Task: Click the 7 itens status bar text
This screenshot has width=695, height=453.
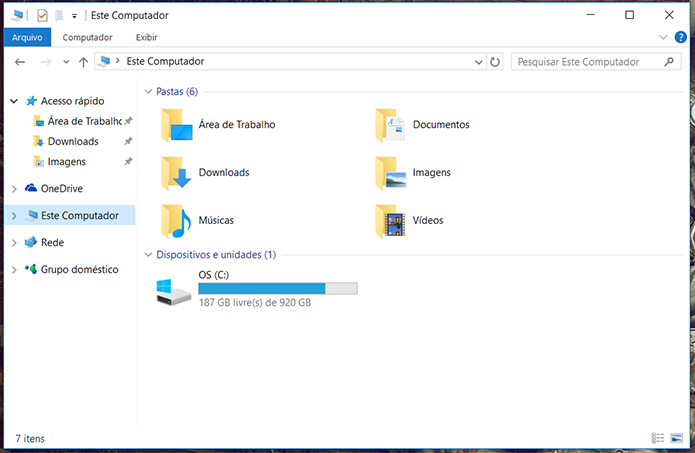Action: coord(30,438)
